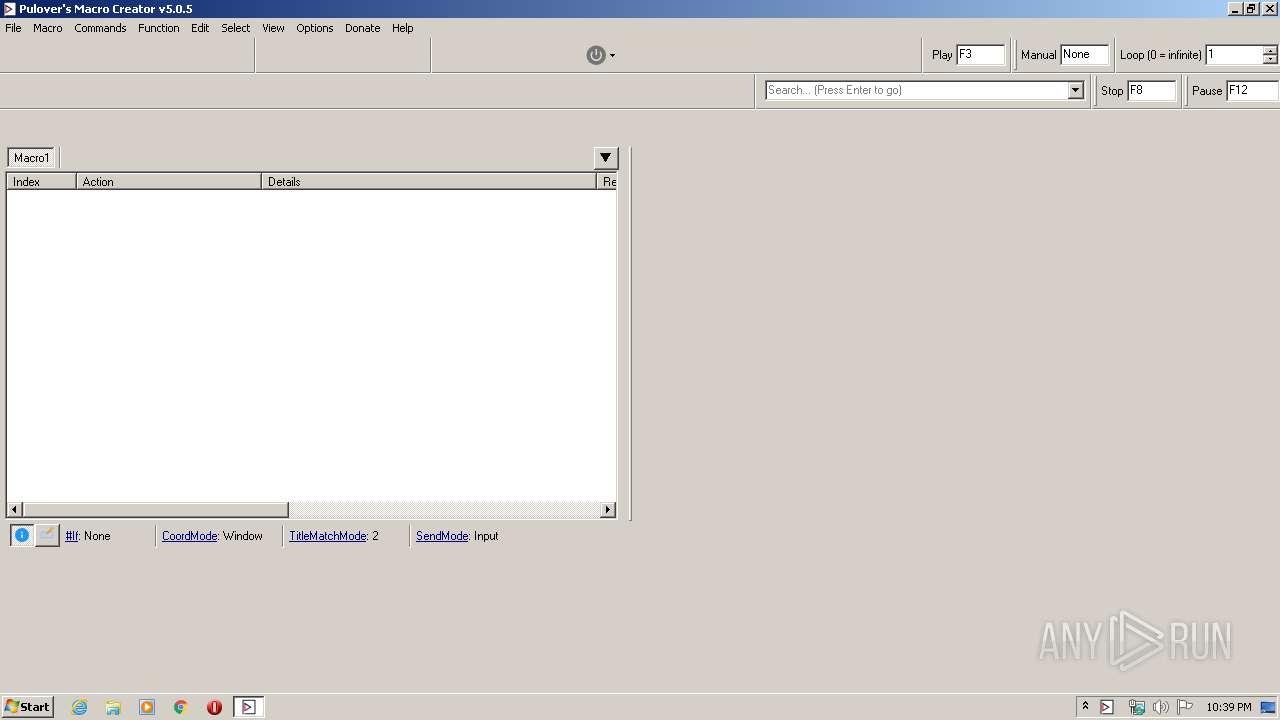Open the File menu
Screen dimensions: 1280x720
click(x=13, y=28)
